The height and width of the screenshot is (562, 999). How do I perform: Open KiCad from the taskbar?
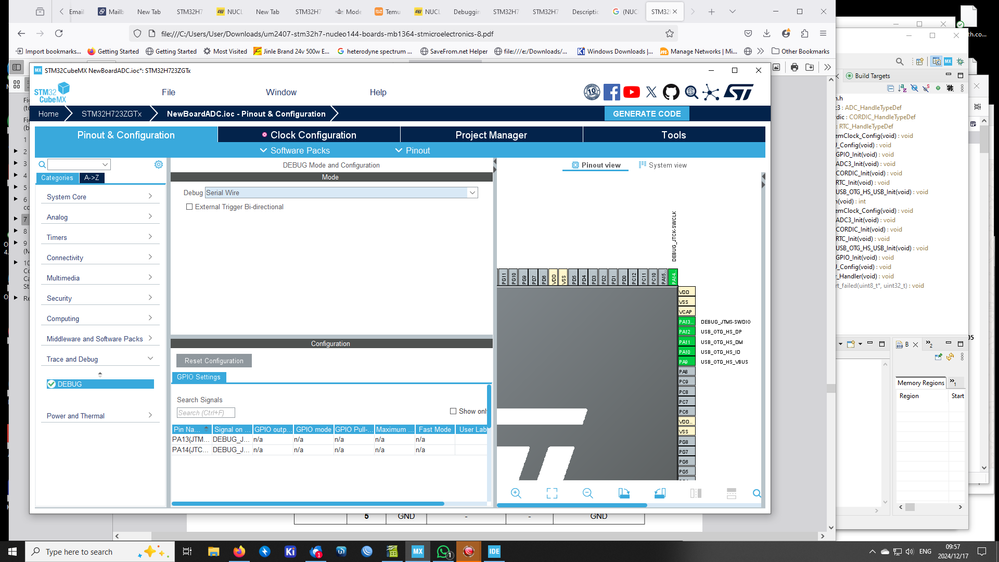tap(290, 551)
